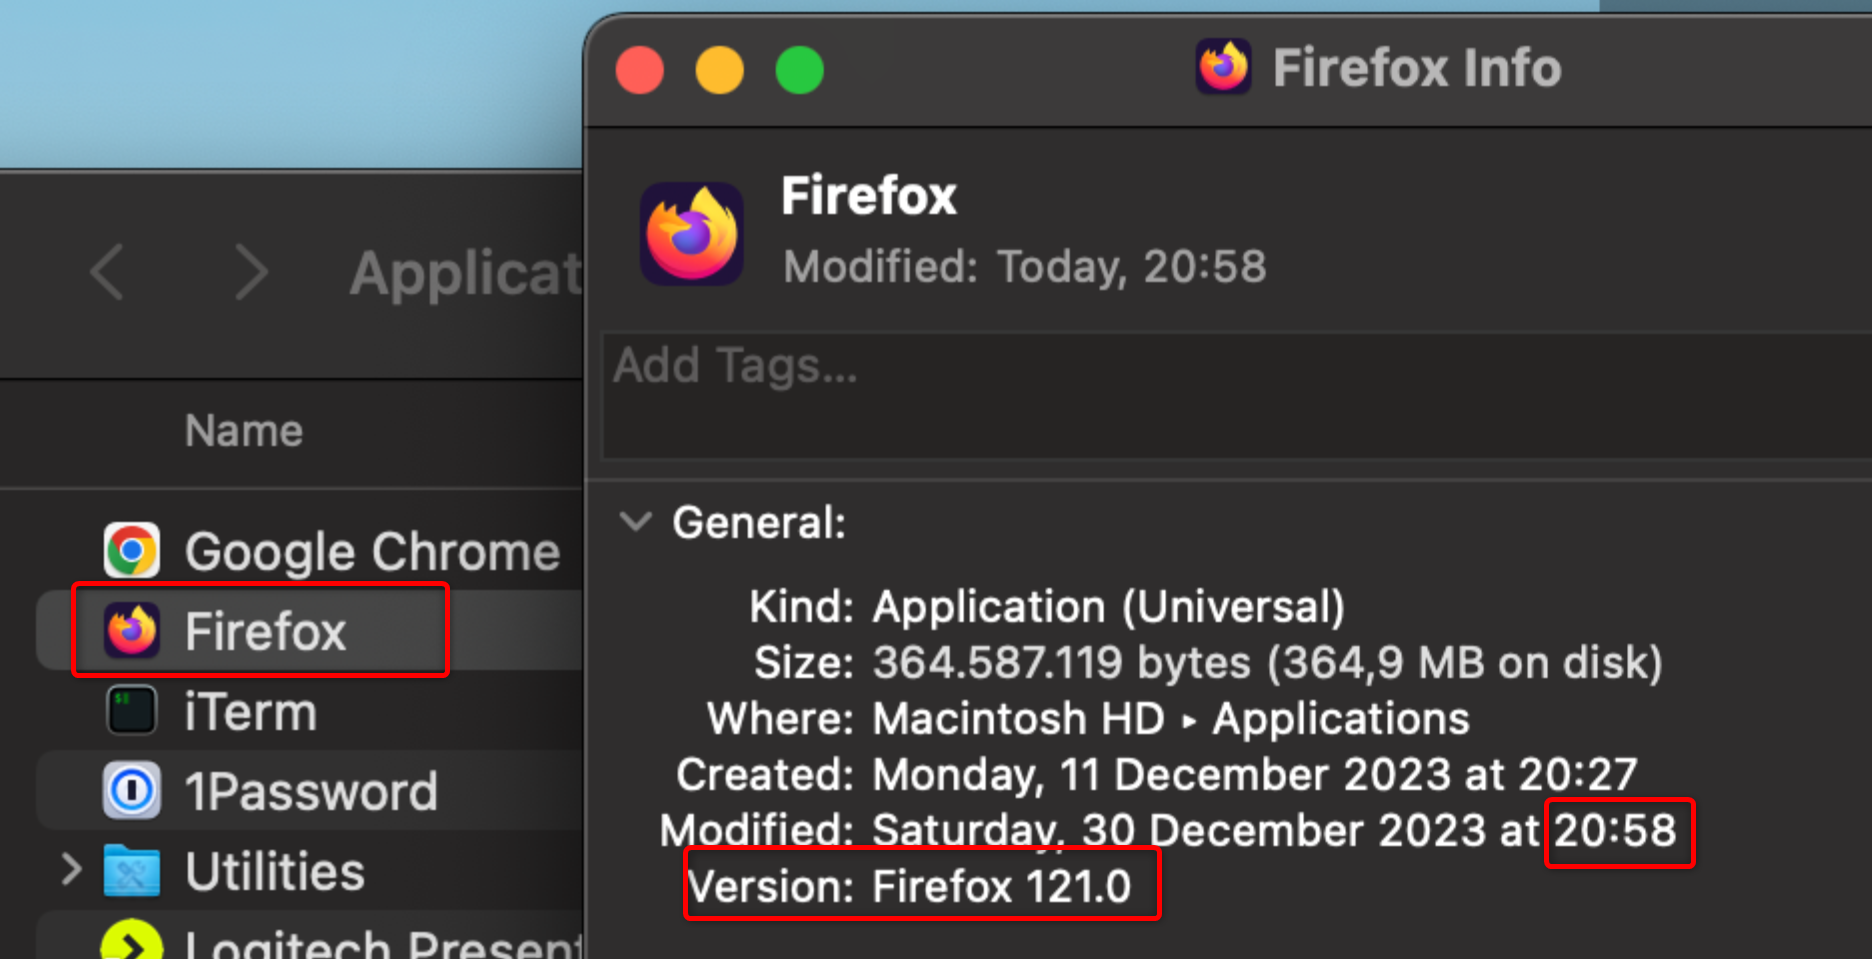This screenshot has width=1872, height=959.
Task: Select the Firefox row in the sidebar list
Action: point(263,630)
